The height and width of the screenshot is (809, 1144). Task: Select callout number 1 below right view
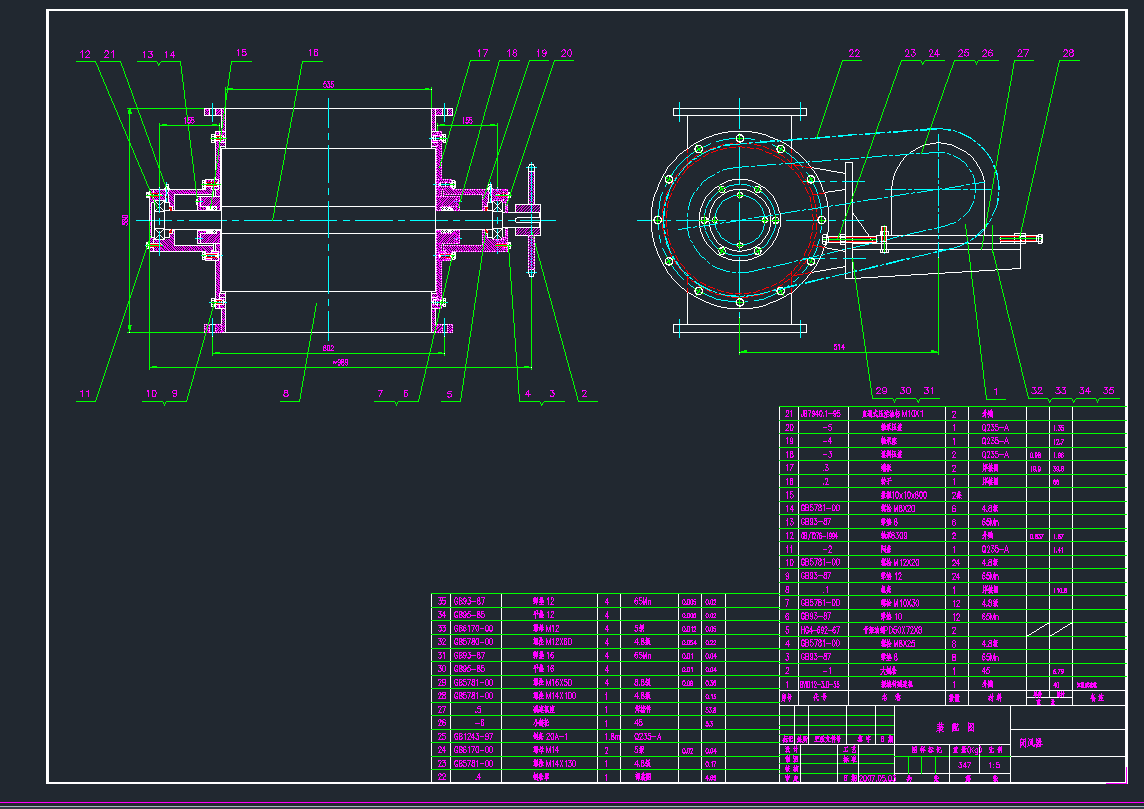pos(996,390)
